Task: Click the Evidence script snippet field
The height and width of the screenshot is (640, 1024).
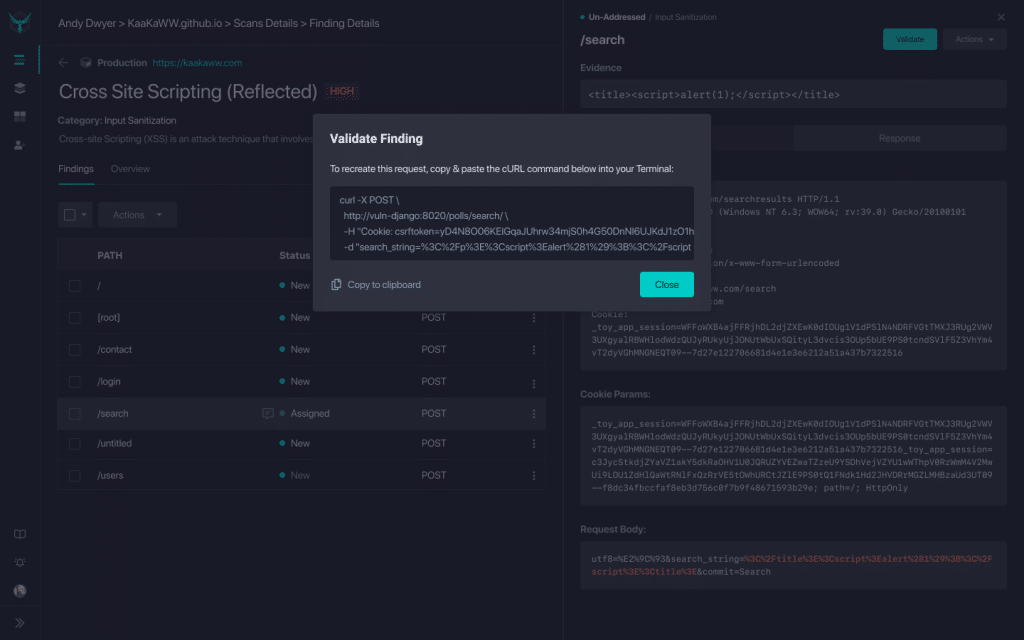Action: point(793,95)
